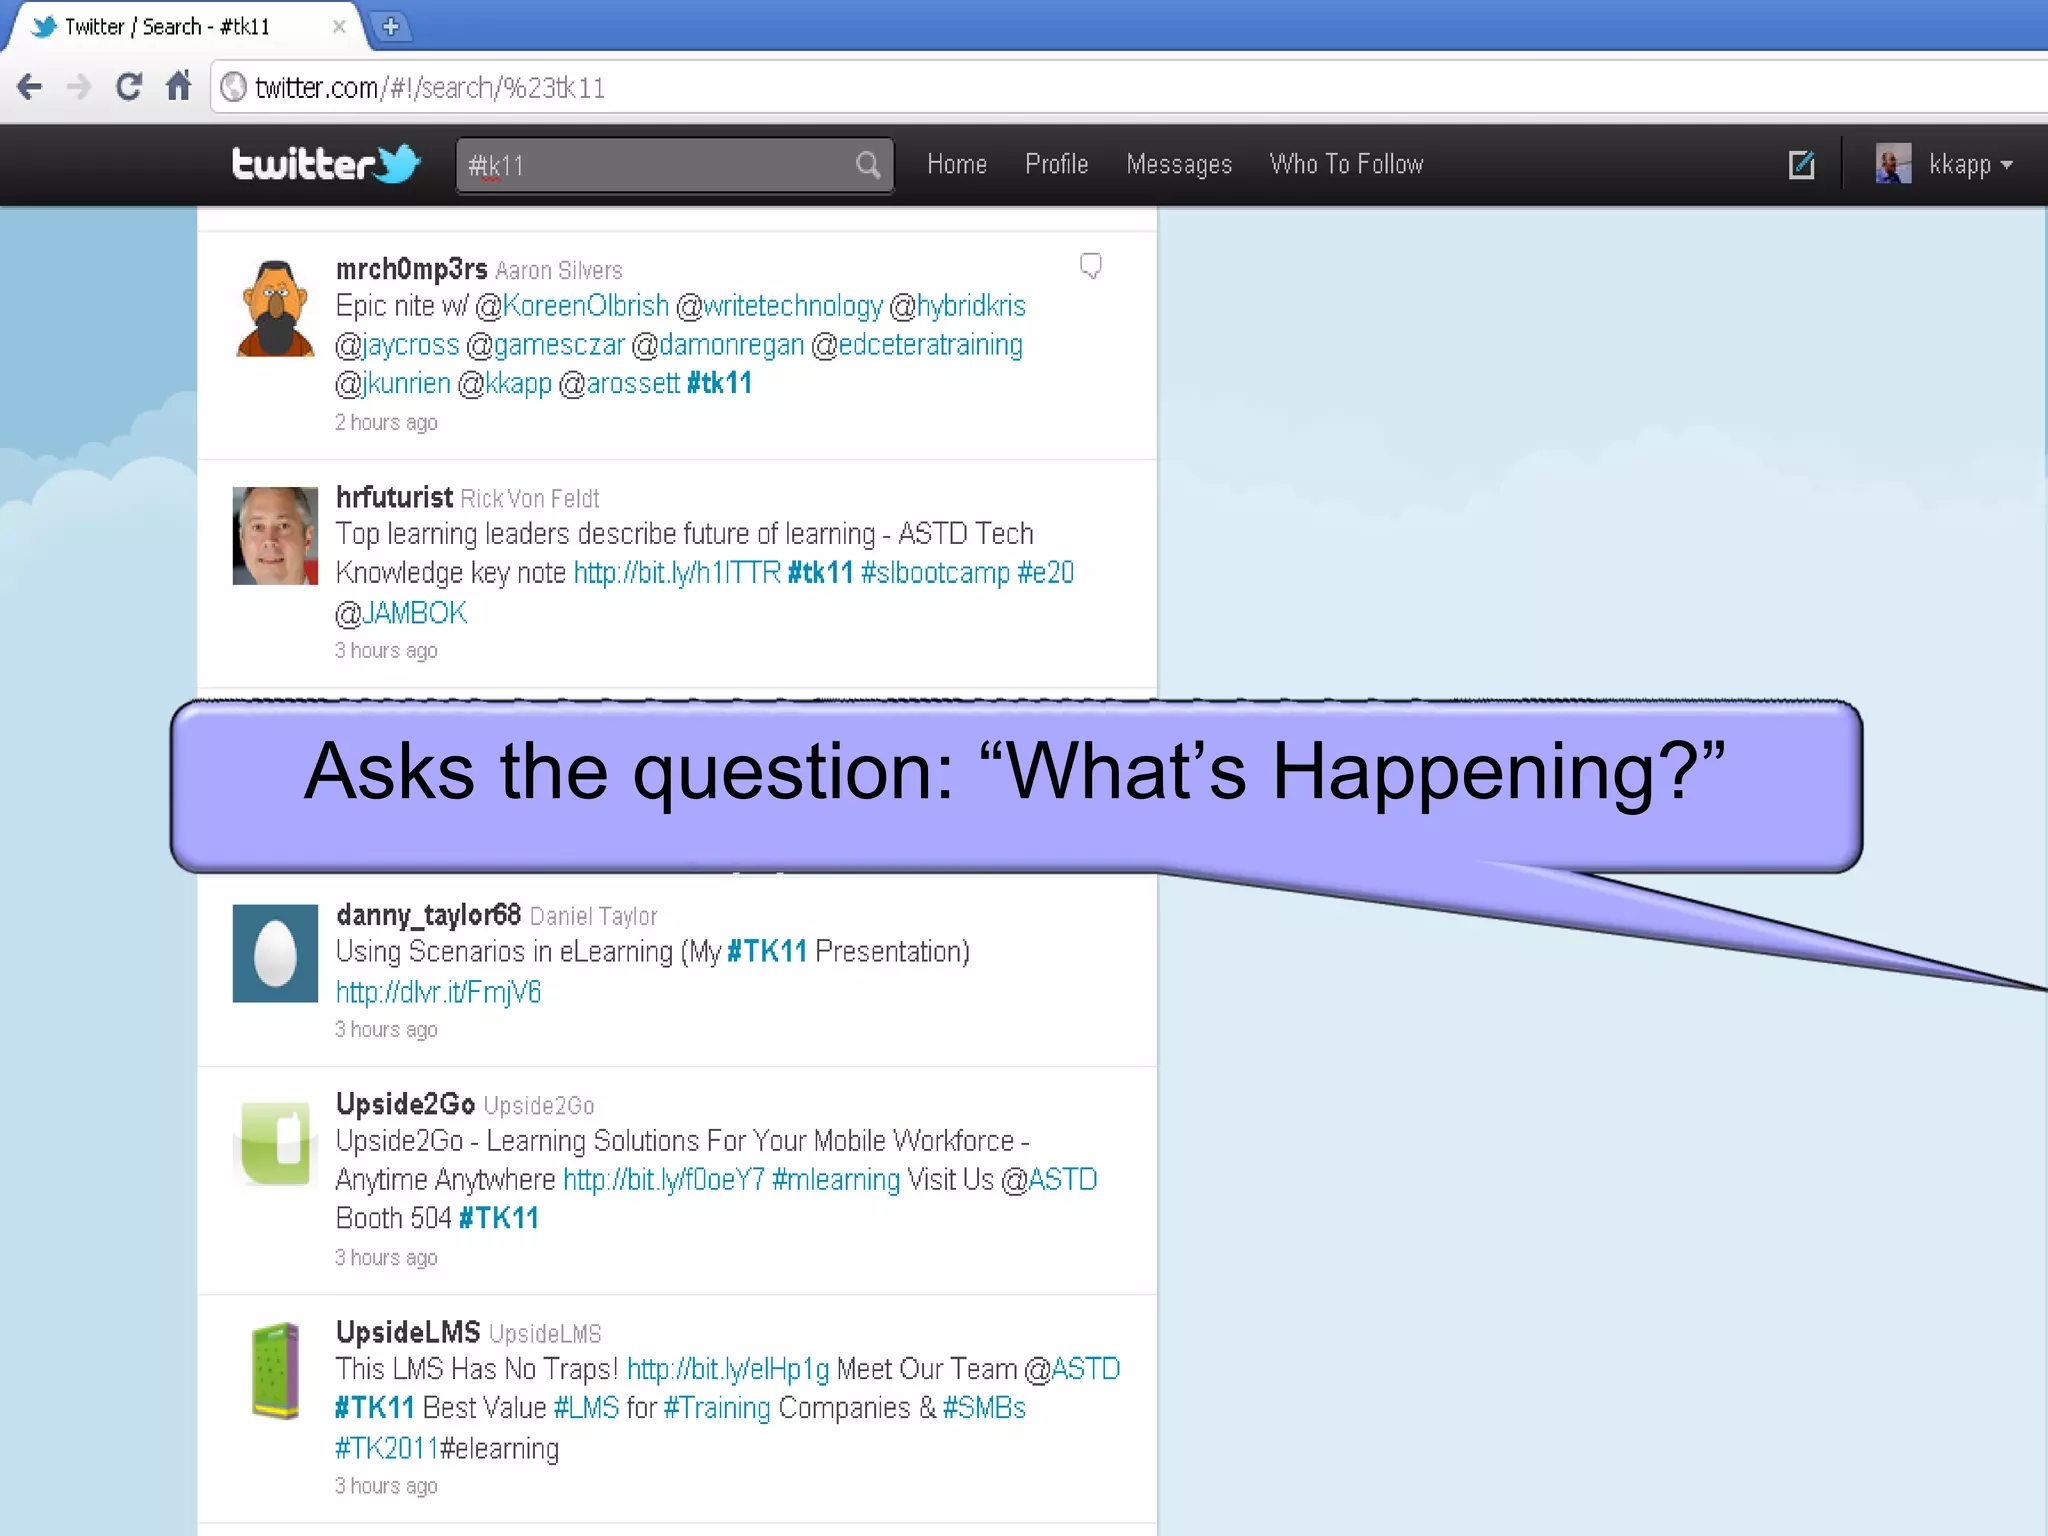The height and width of the screenshot is (1536, 2048).
Task: Open the danny_taylor68 username
Action: tap(428, 915)
